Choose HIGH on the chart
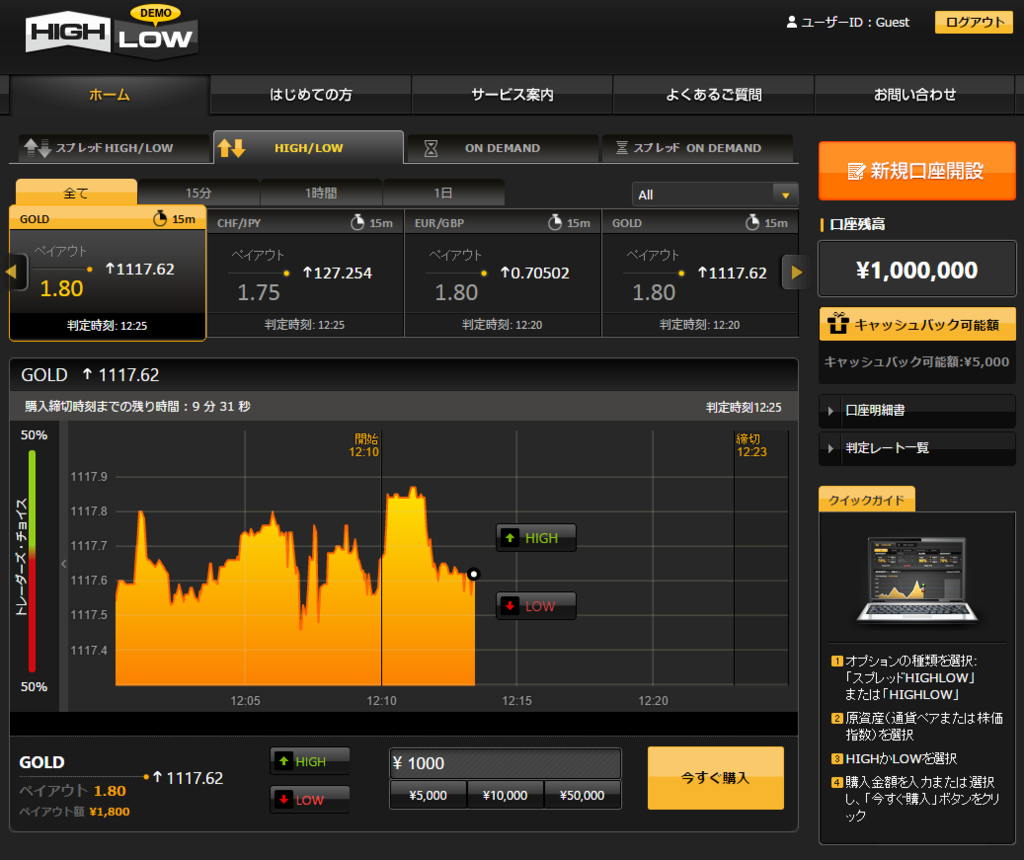Screen dimensions: 1024x860 (x=536, y=538)
